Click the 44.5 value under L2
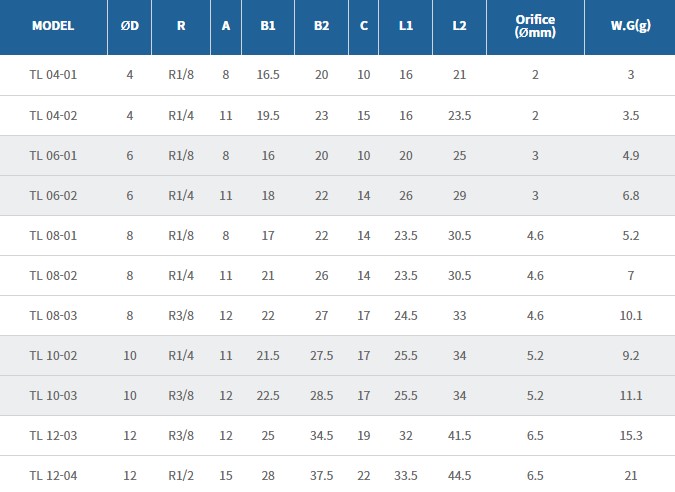 click(459, 475)
